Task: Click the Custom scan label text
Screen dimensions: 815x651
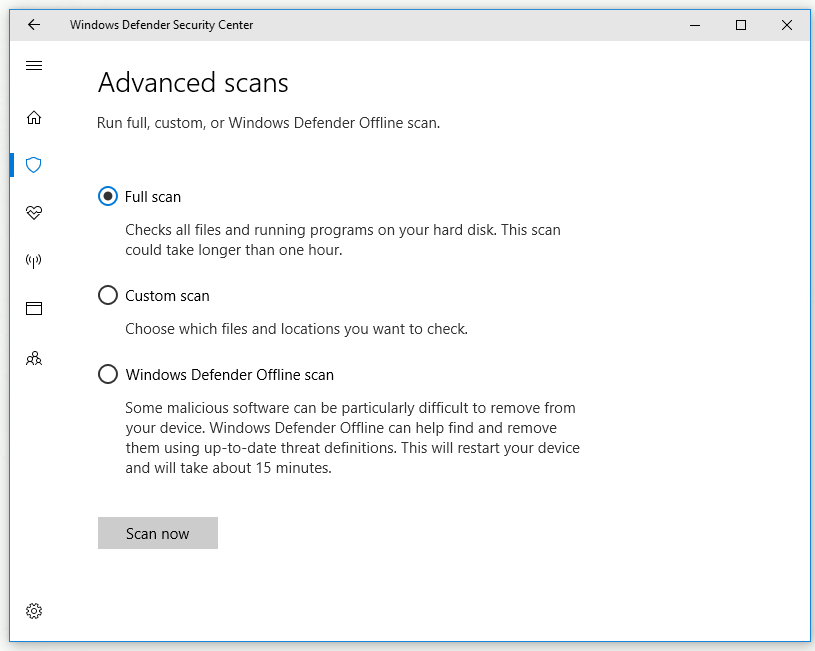Action: 167,296
